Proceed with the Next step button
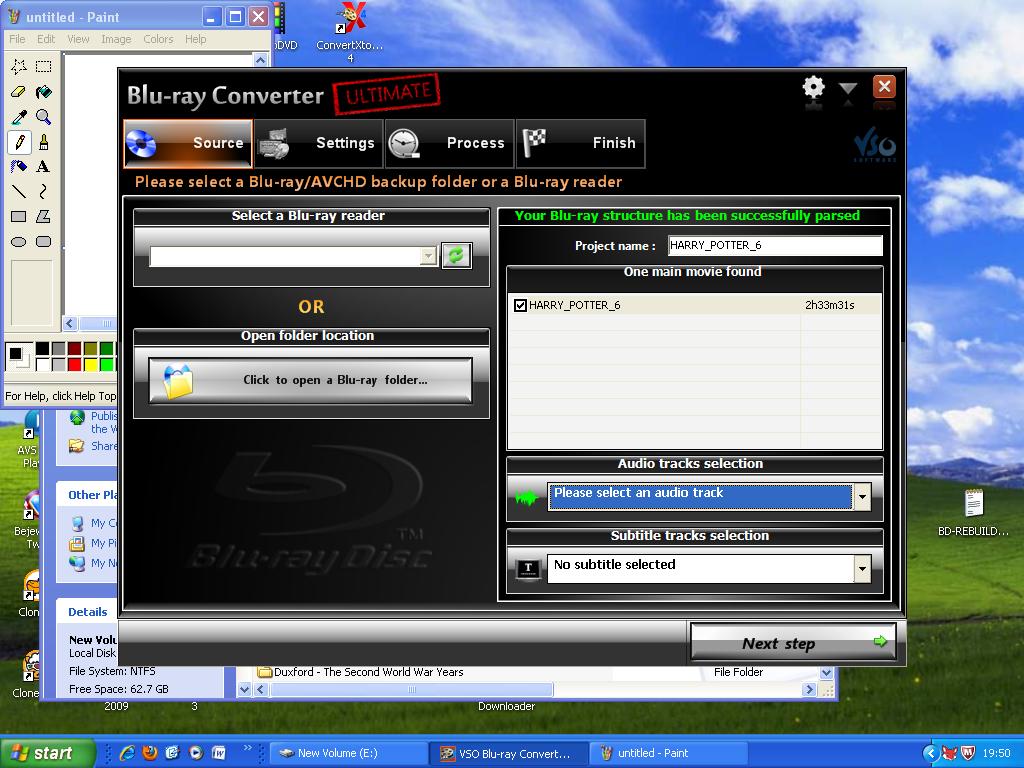The image size is (1024, 768). pos(793,642)
